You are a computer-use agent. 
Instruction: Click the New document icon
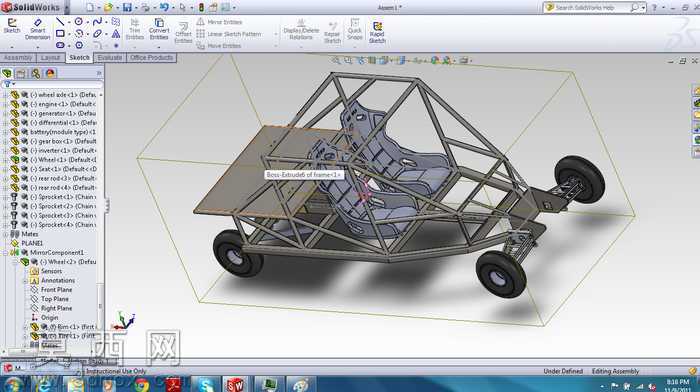(90, 7)
